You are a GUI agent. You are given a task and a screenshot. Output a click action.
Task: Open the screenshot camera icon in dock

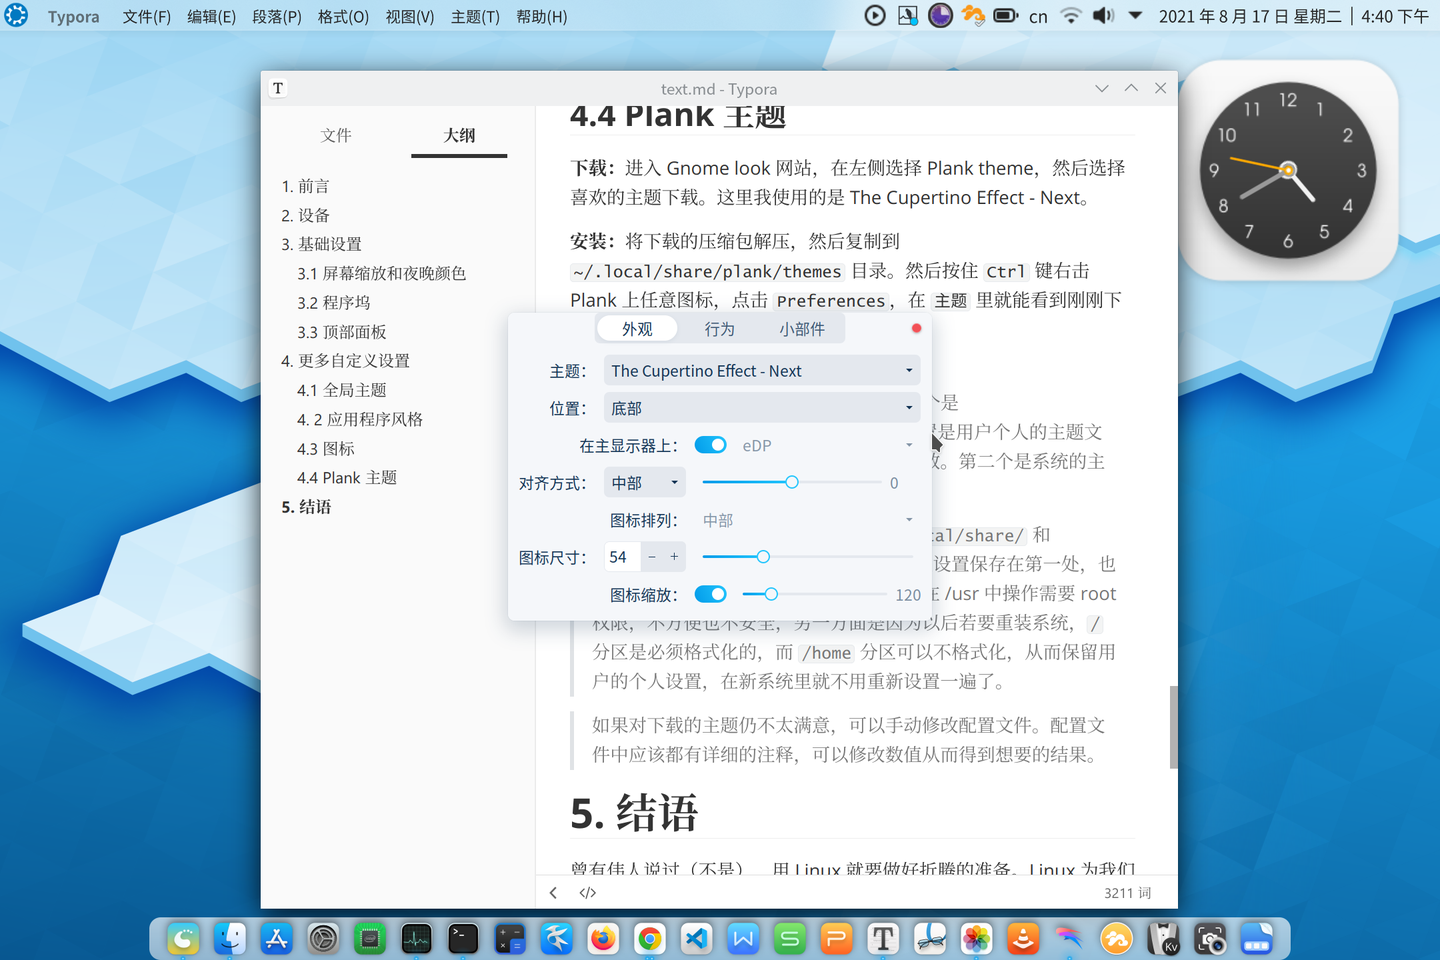coord(1210,938)
